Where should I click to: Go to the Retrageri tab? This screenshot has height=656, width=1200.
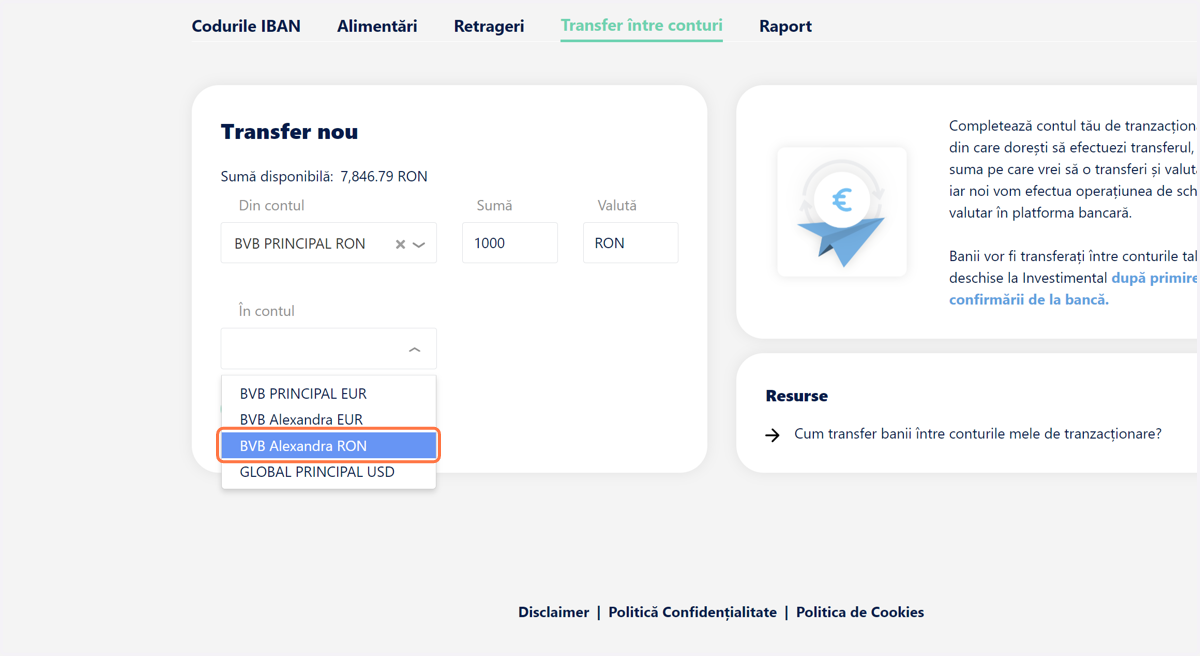coord(489,26)
